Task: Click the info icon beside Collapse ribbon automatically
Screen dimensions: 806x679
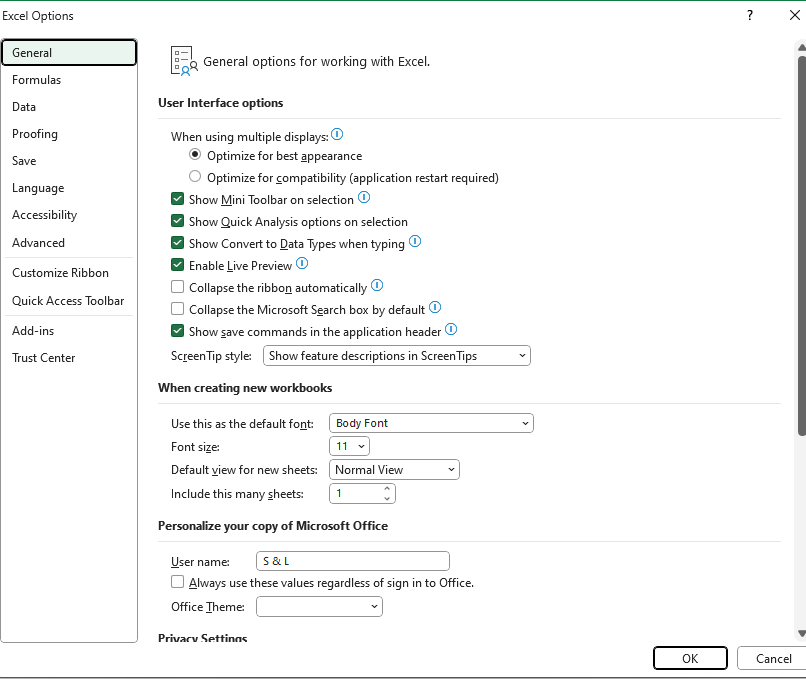Action: pos(377,285)
